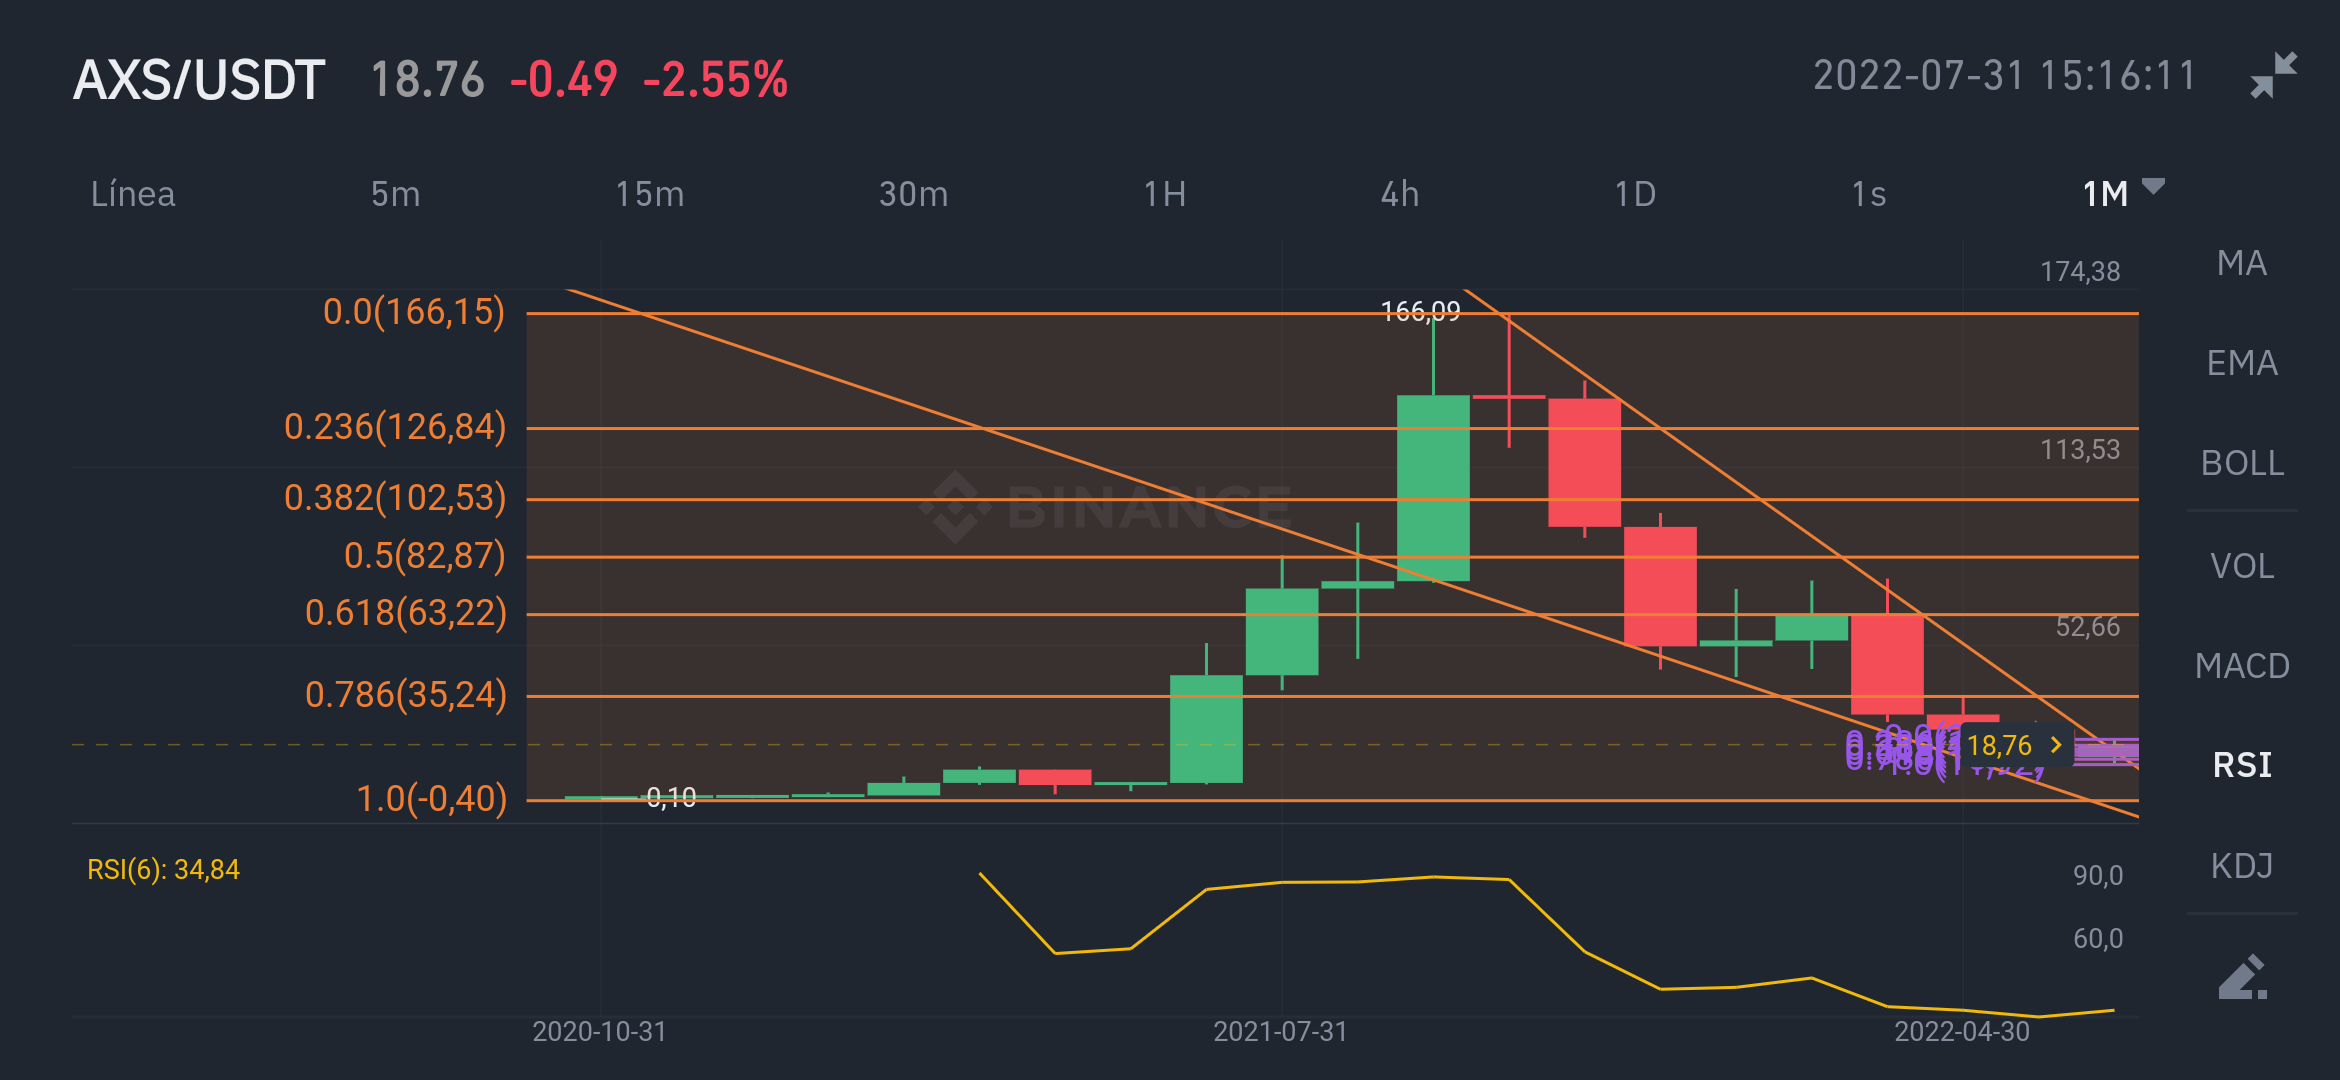The image size is (2340, 1080).
Task: Choose the 1H interval
Action: pos(1164,194)
